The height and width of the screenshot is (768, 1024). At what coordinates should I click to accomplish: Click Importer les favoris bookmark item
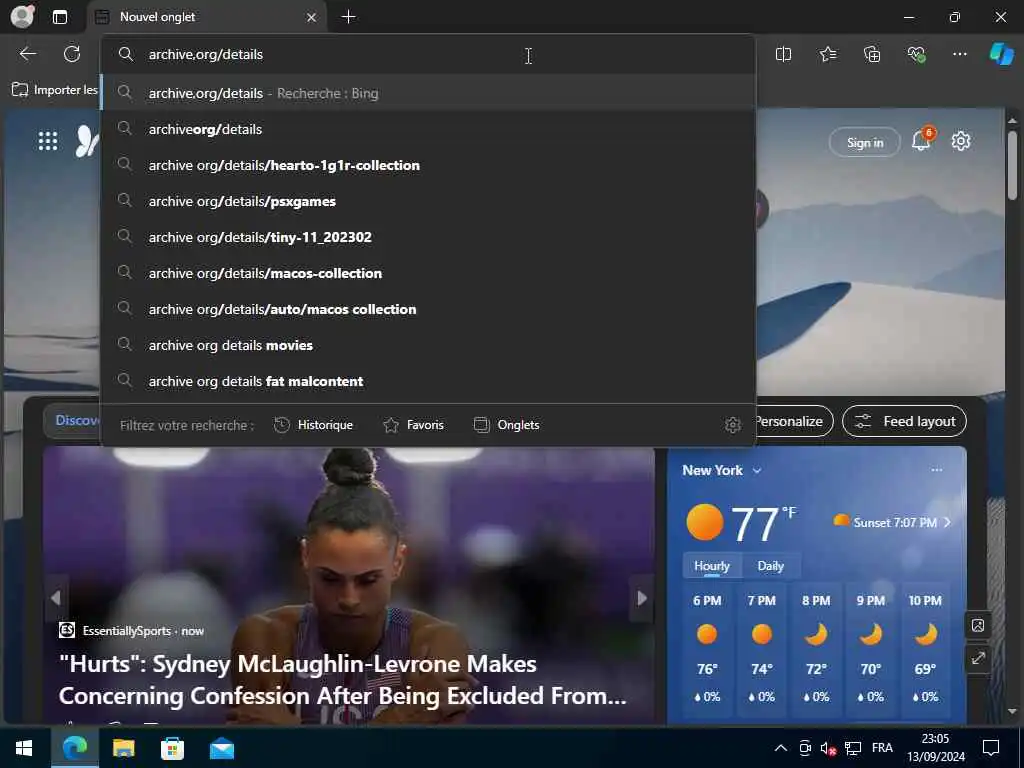click(55, 89)
